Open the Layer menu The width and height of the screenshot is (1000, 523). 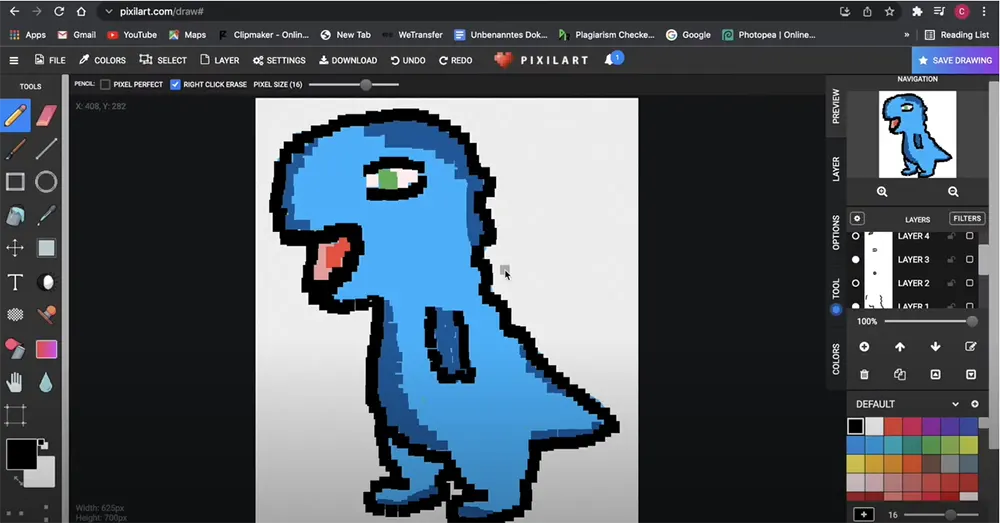[x=219, y=60]
